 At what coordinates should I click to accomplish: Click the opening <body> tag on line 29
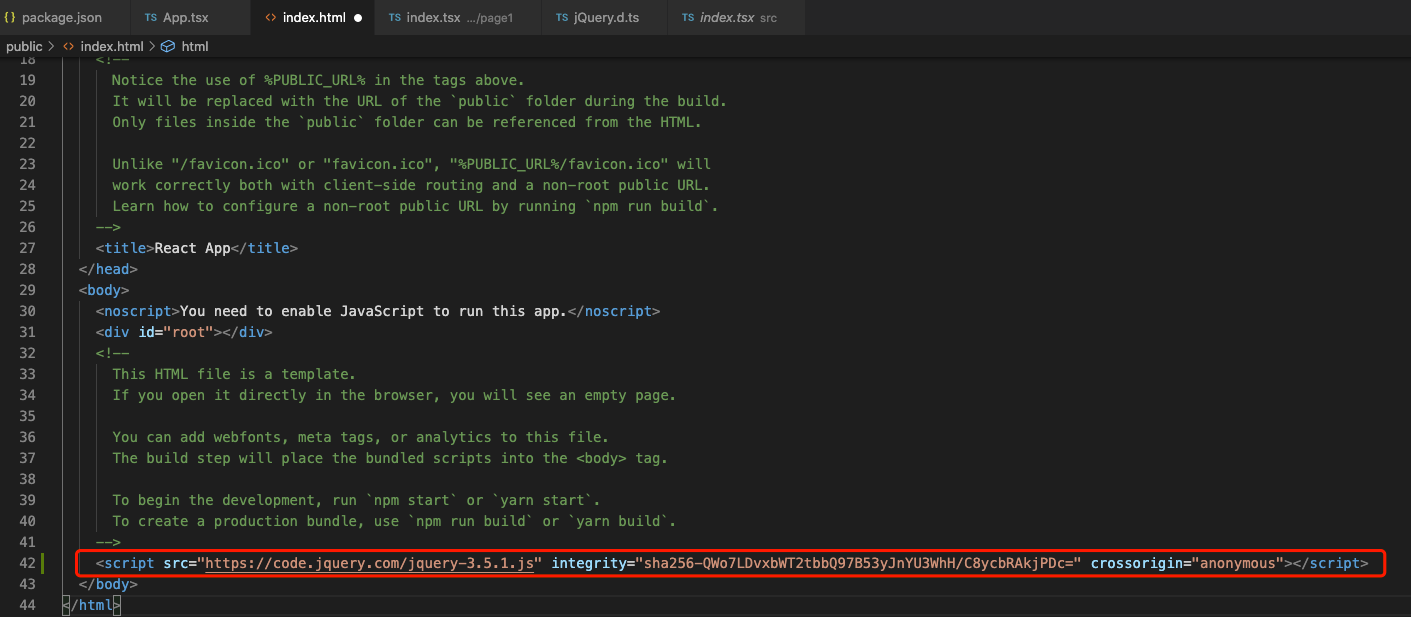click(104, 290)
